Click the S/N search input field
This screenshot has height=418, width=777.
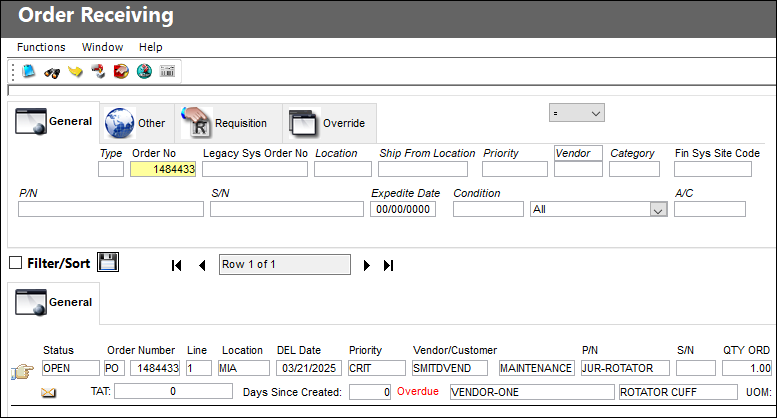click(287, 209)
